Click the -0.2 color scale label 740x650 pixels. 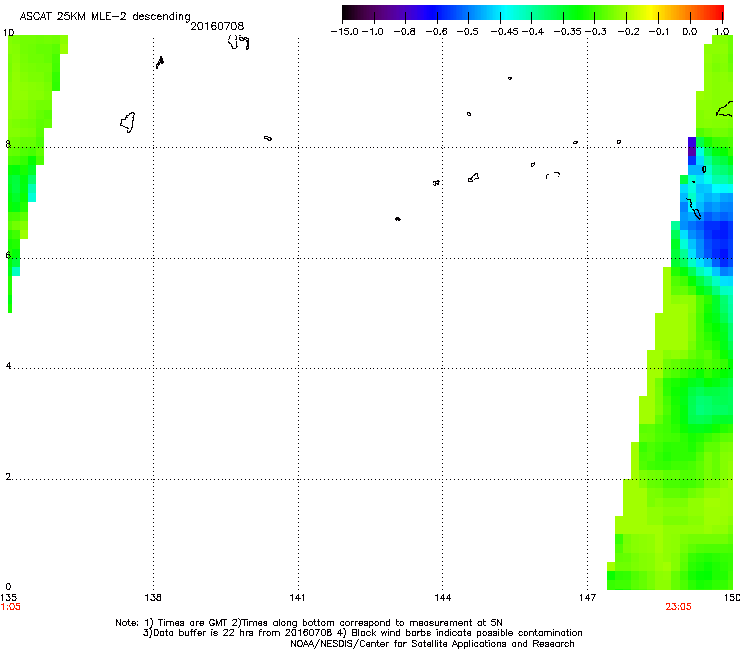629,32
